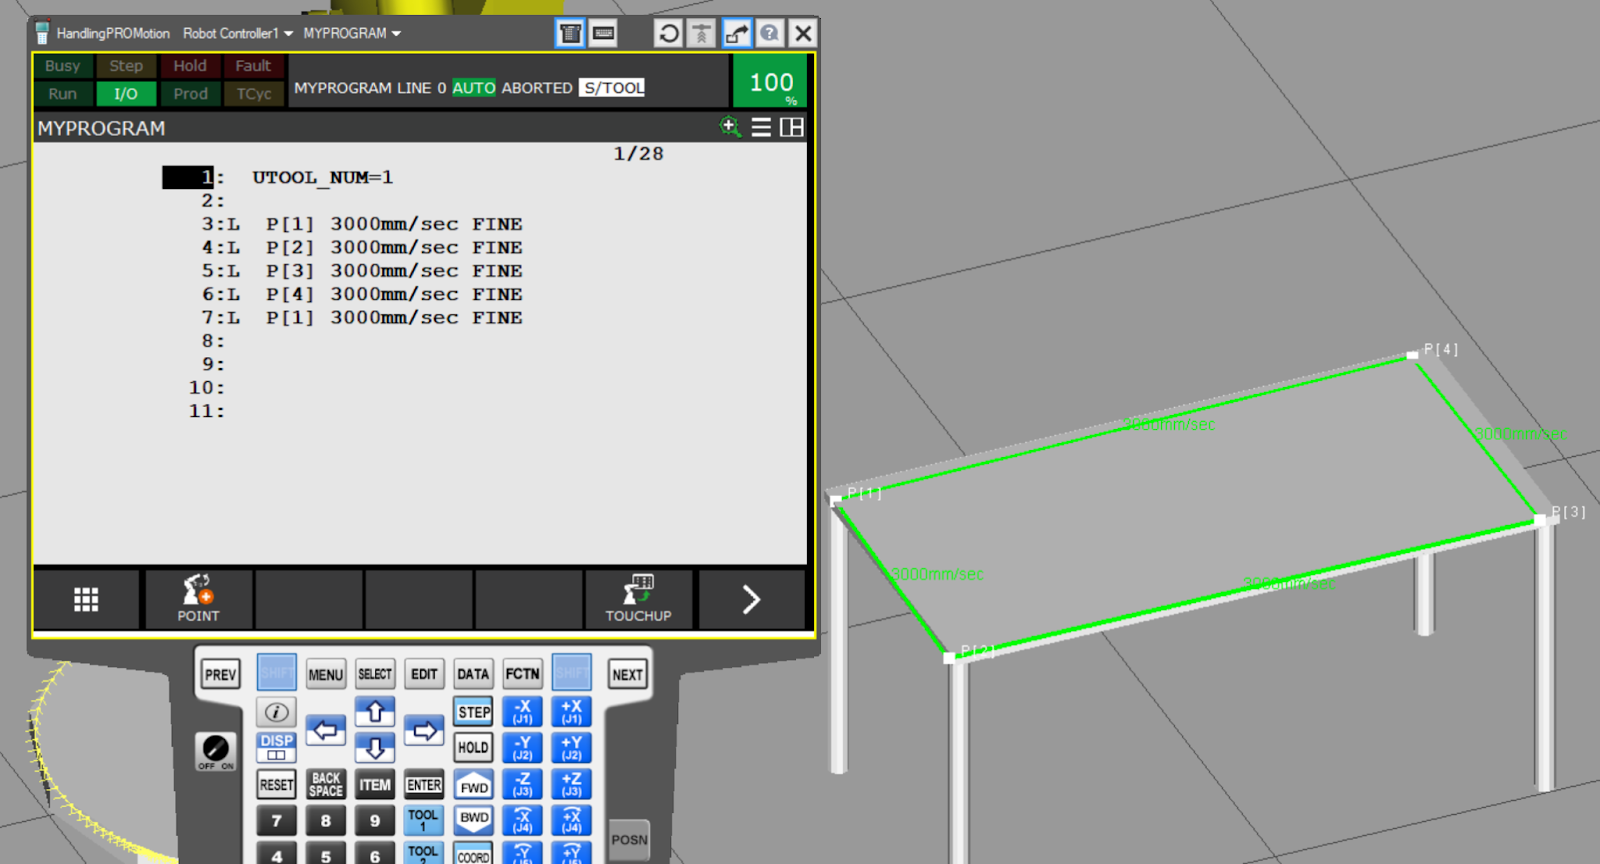Click the teach pendant screen icon in title bar
Screen dimensions: 1600x864
(570, 33)
